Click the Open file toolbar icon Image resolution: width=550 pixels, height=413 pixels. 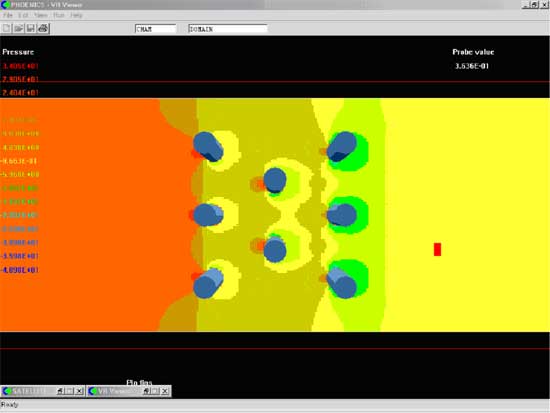click(19, 28)
